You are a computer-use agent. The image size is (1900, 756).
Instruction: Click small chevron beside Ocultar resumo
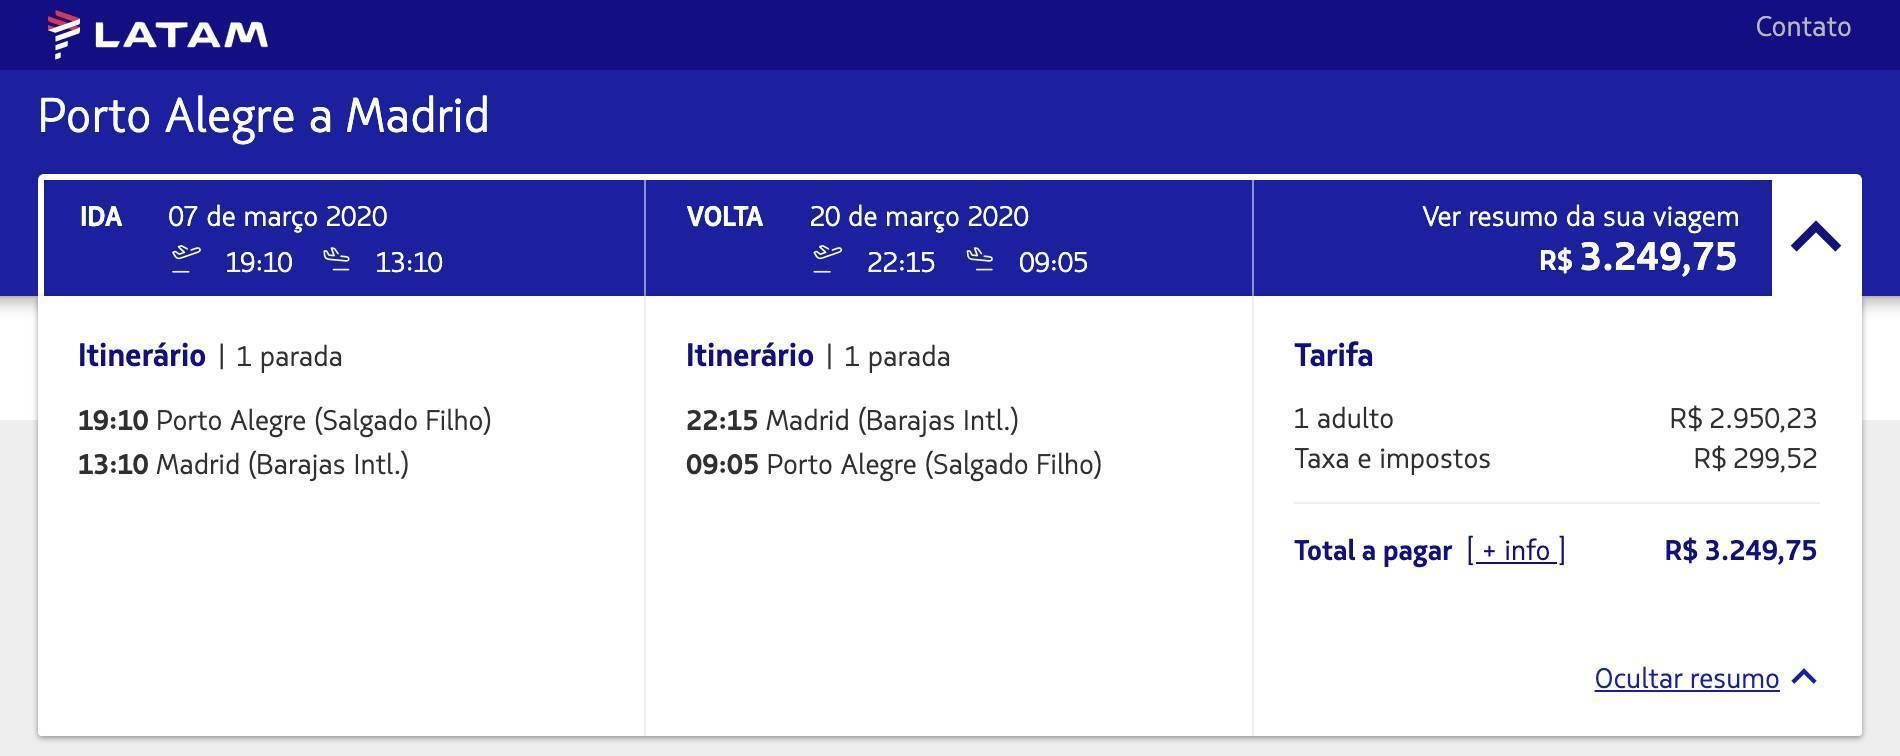coord(1804,677)
